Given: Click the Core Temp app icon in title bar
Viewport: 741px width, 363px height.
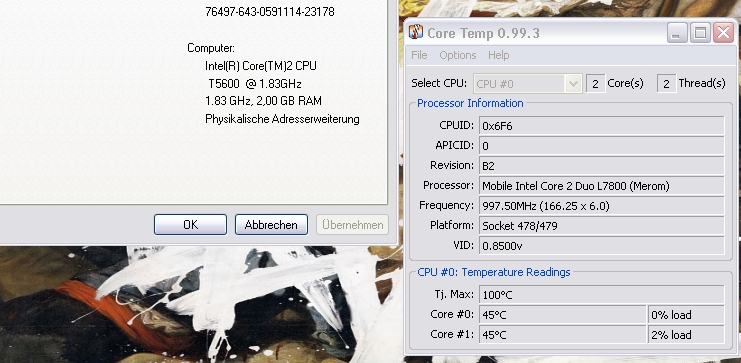Looking at the screenshot, I should click(416, 32).
